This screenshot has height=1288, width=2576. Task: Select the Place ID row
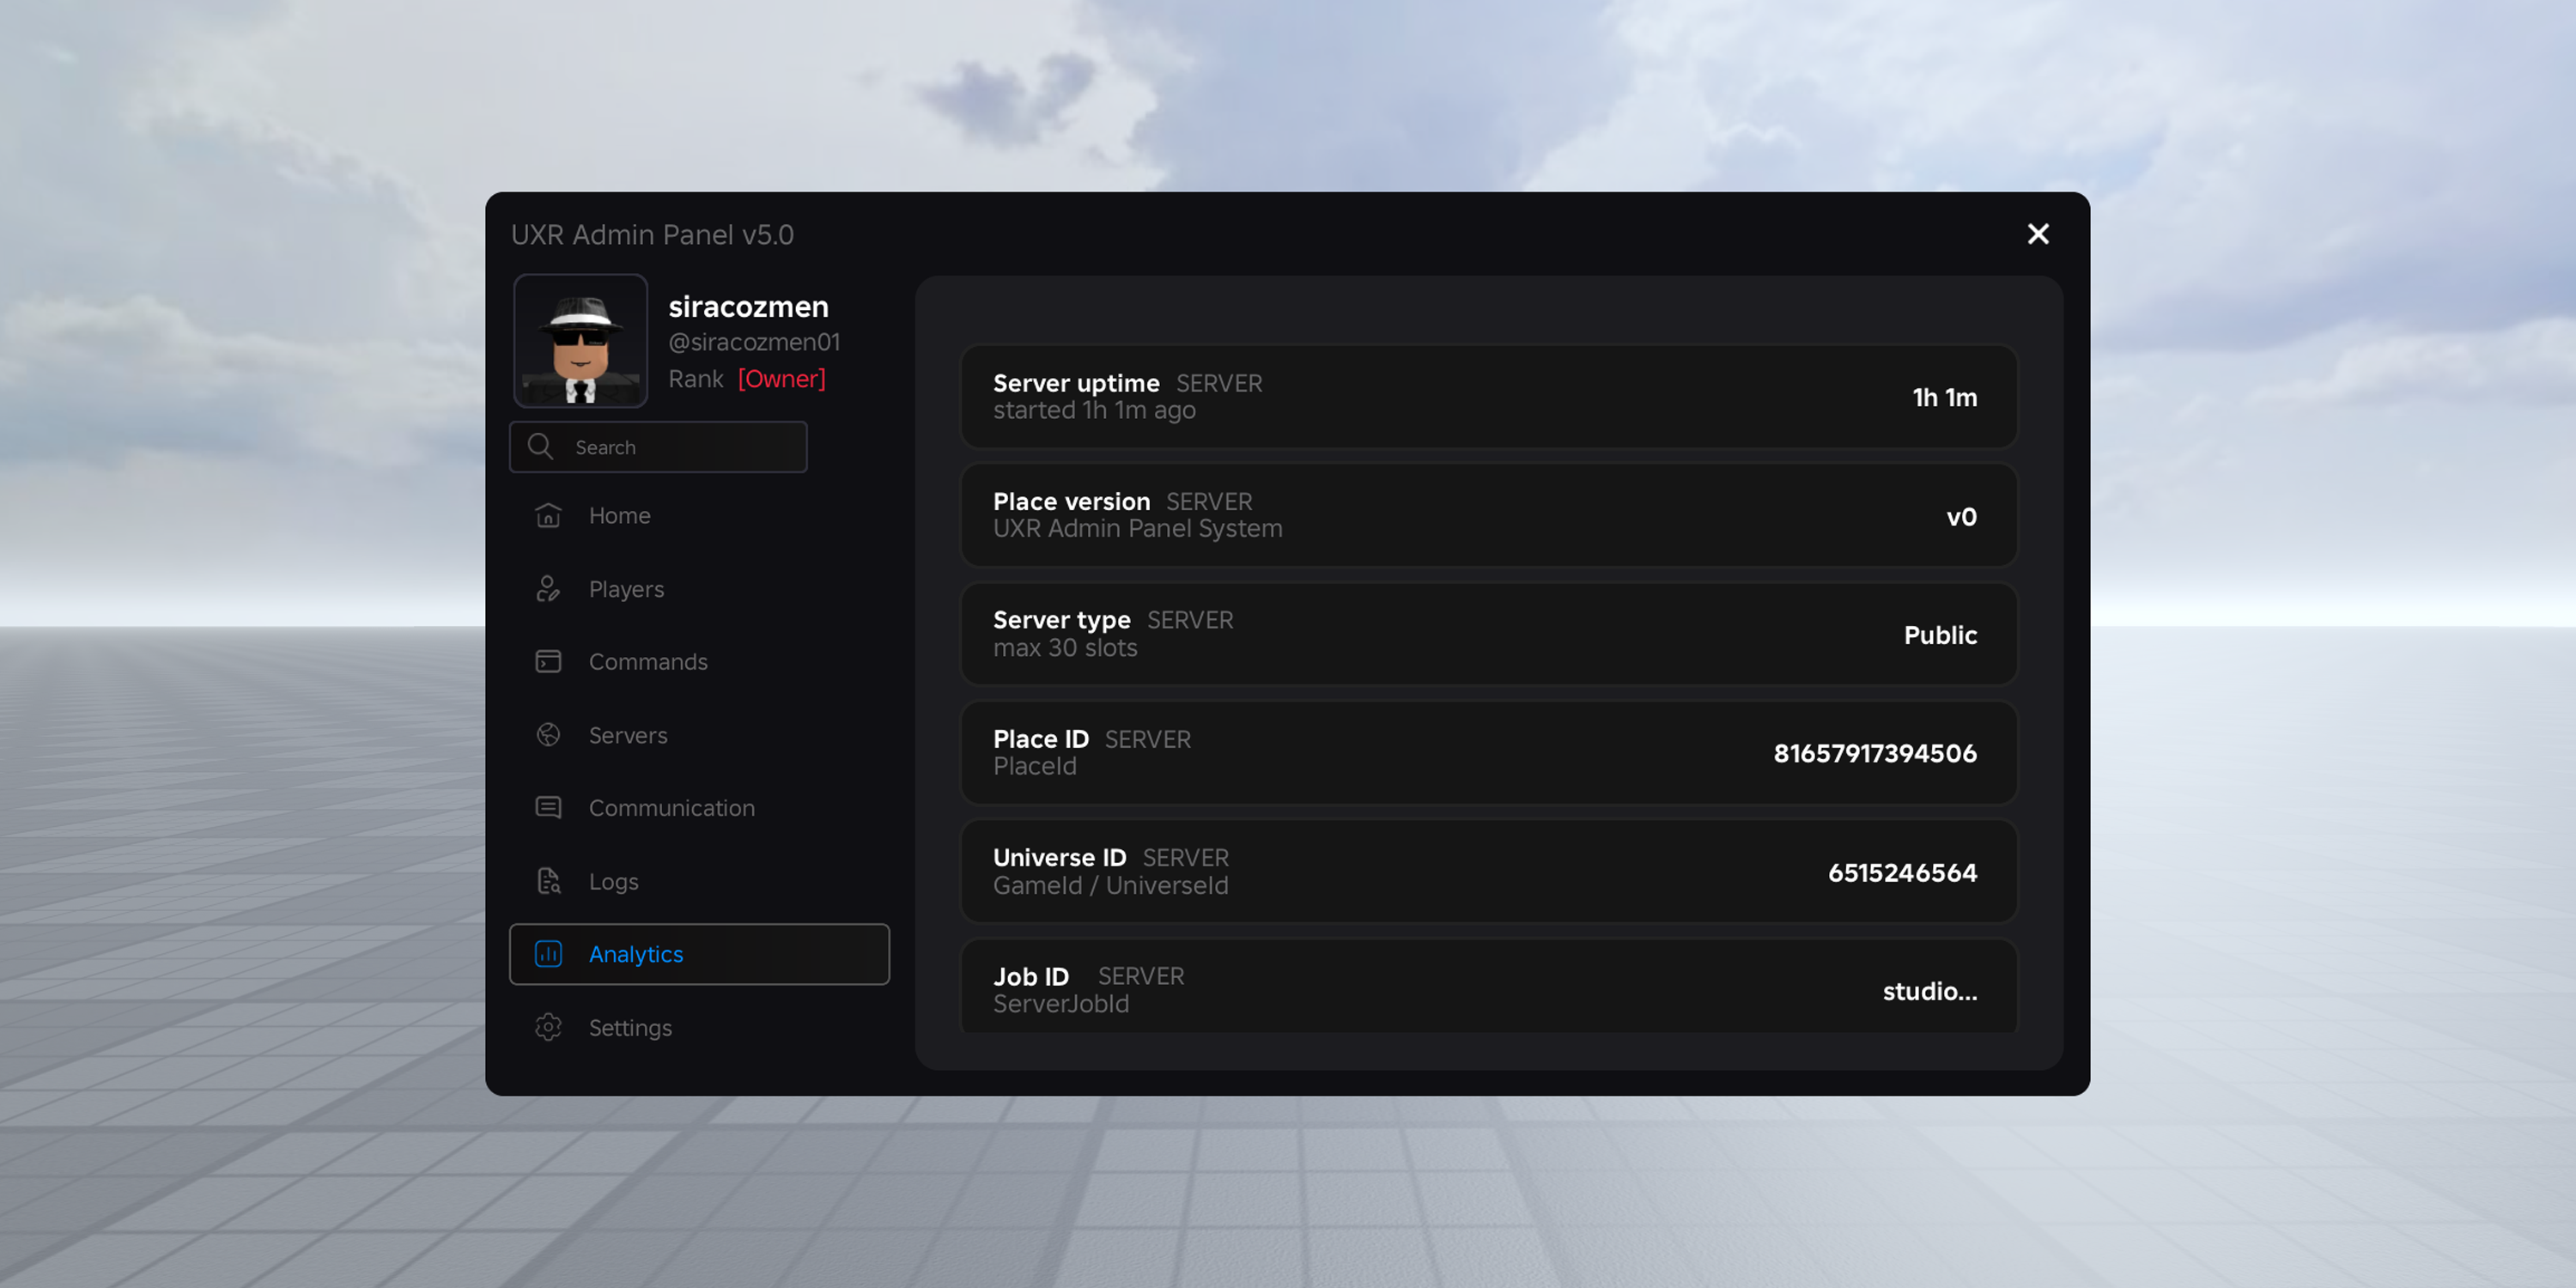1488,753
